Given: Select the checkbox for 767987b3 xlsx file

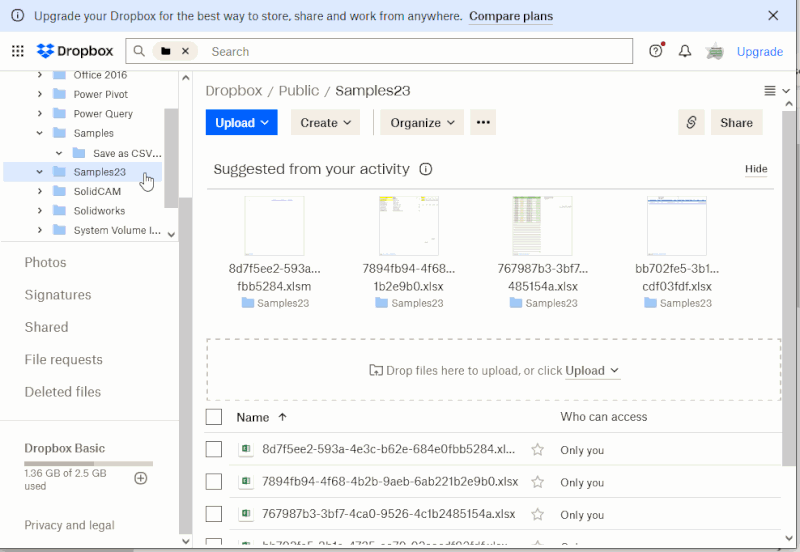Looking at the screenshot, I should [x=214, y=514].
